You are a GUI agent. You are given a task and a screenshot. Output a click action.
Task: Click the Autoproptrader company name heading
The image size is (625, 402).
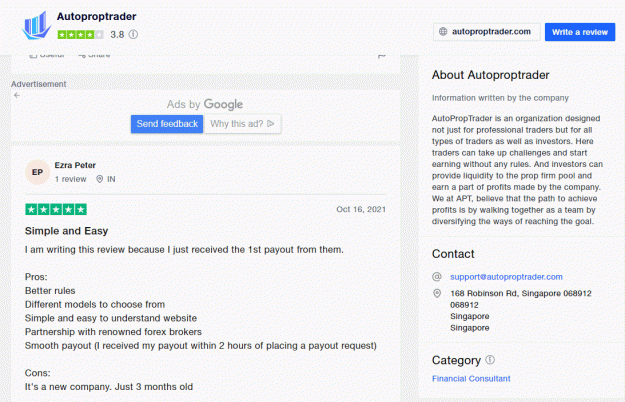point(96,16)
